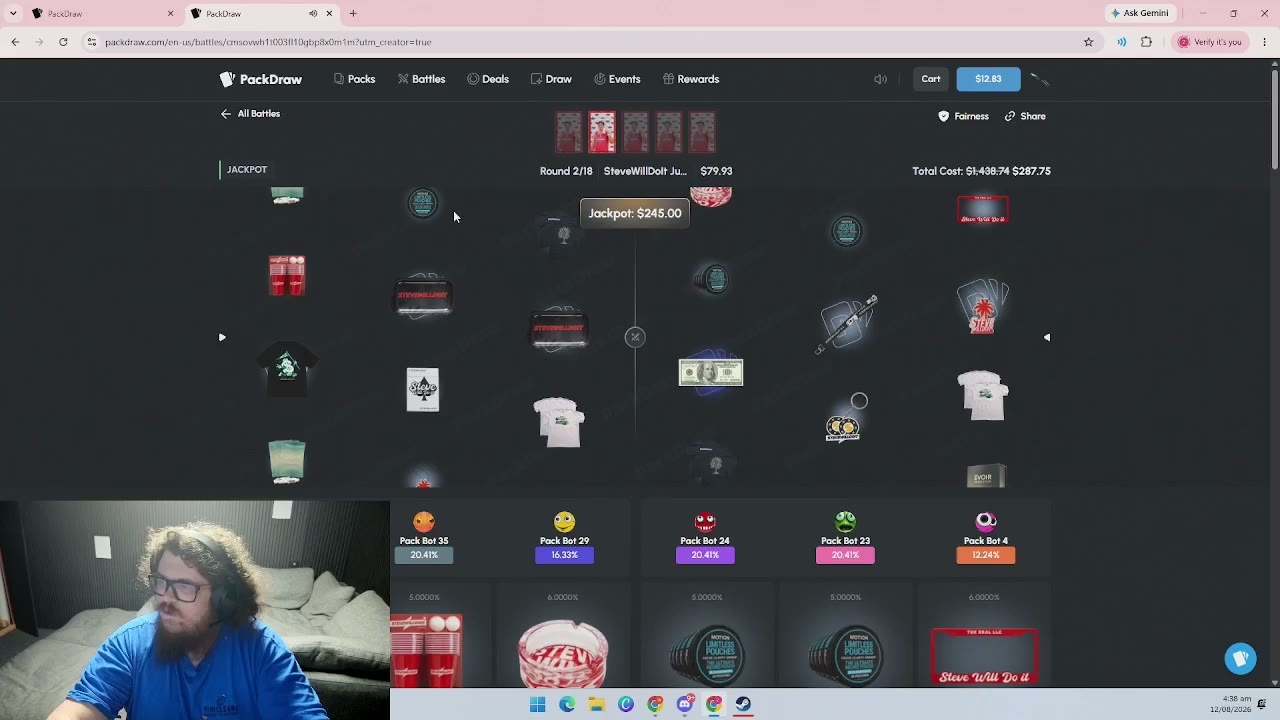Open the Packs menu item
The image size is (1280, 720).
point(354,79)
